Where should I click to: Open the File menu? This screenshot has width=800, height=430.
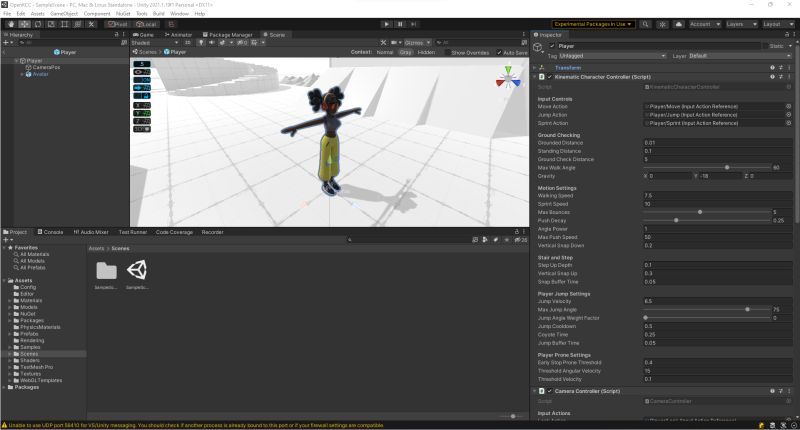[7, 14]
